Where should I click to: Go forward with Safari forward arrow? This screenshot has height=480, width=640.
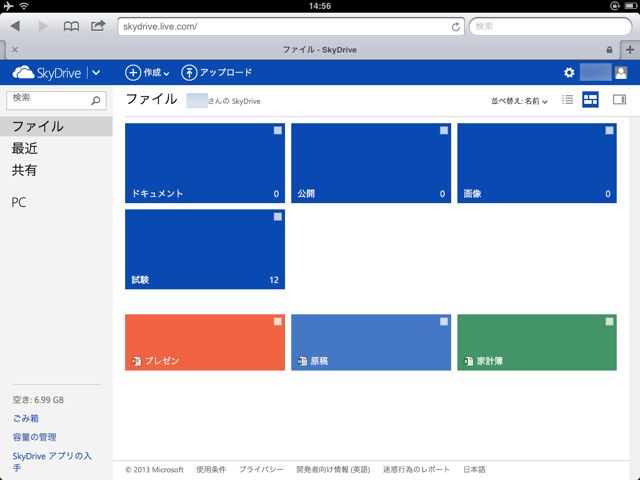[43, 26]
